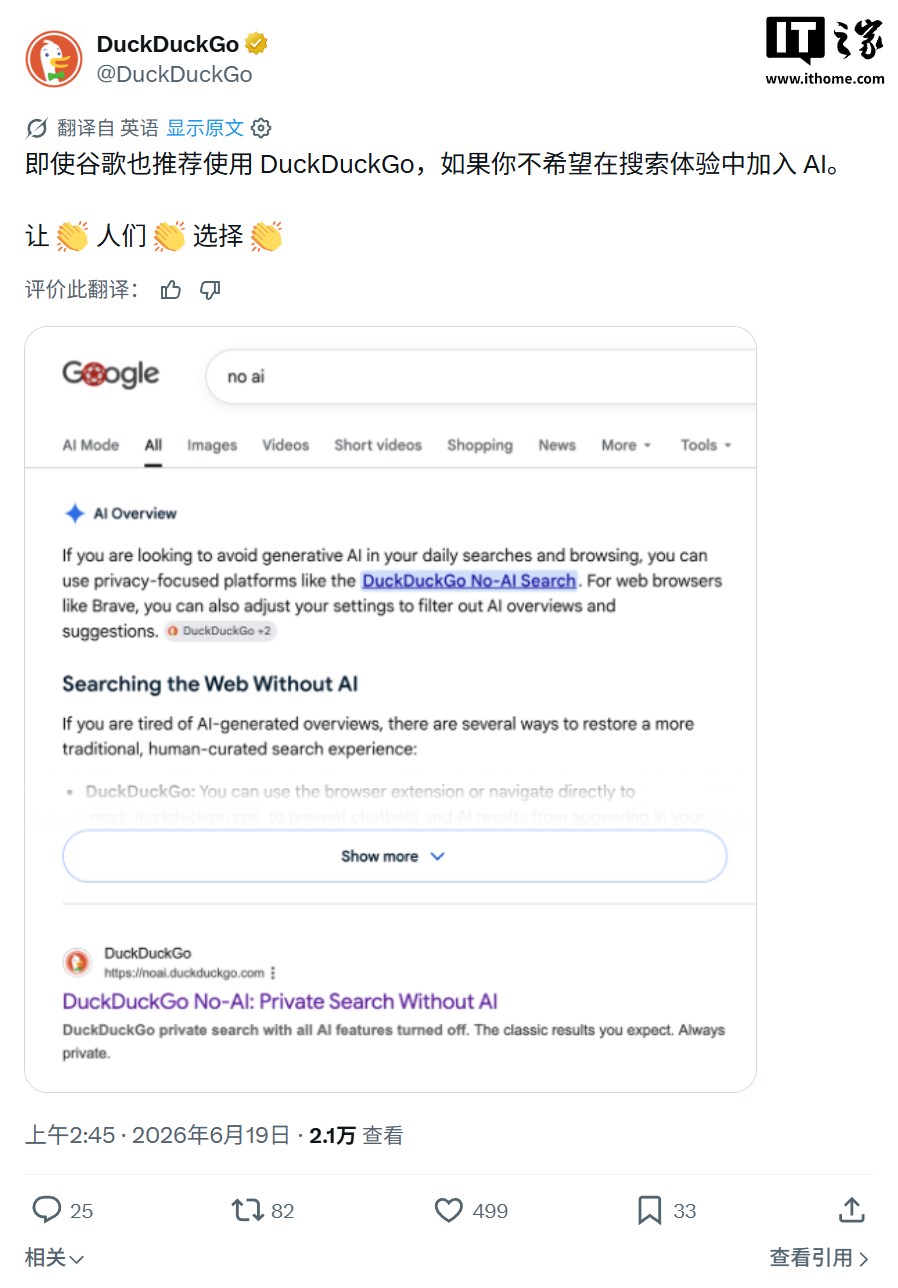Open the More dropdown in Google tabs

click(626, 445)
